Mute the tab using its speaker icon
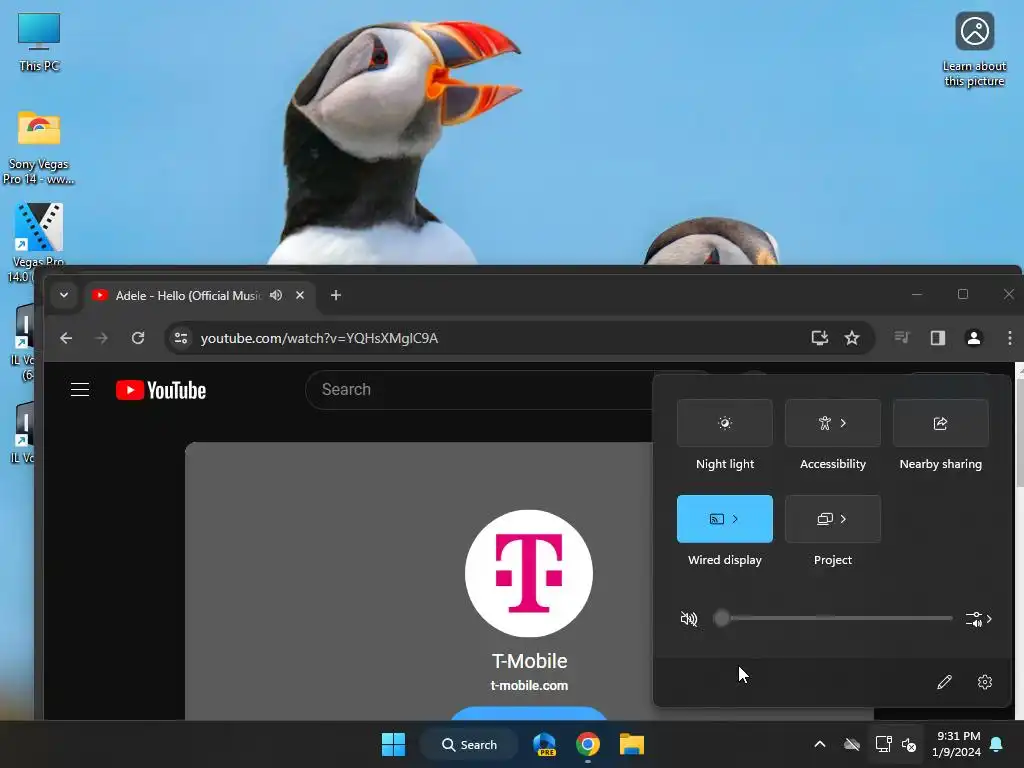1024x768 pixels. 276,295
